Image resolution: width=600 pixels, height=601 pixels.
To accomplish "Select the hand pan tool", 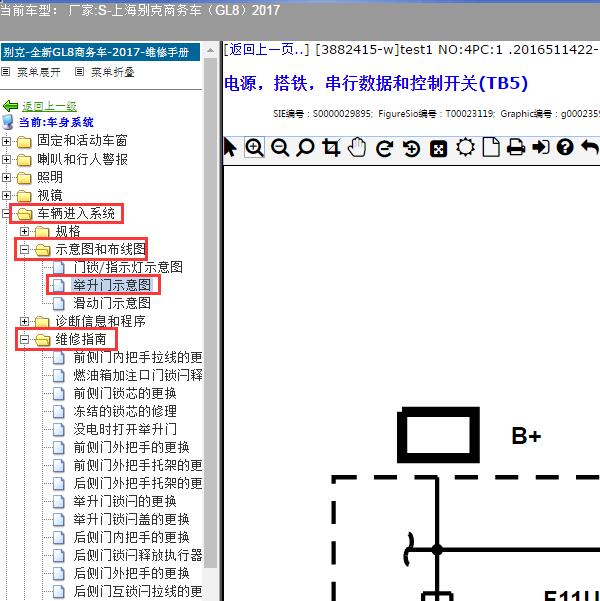I will click(x=357, y=148).
